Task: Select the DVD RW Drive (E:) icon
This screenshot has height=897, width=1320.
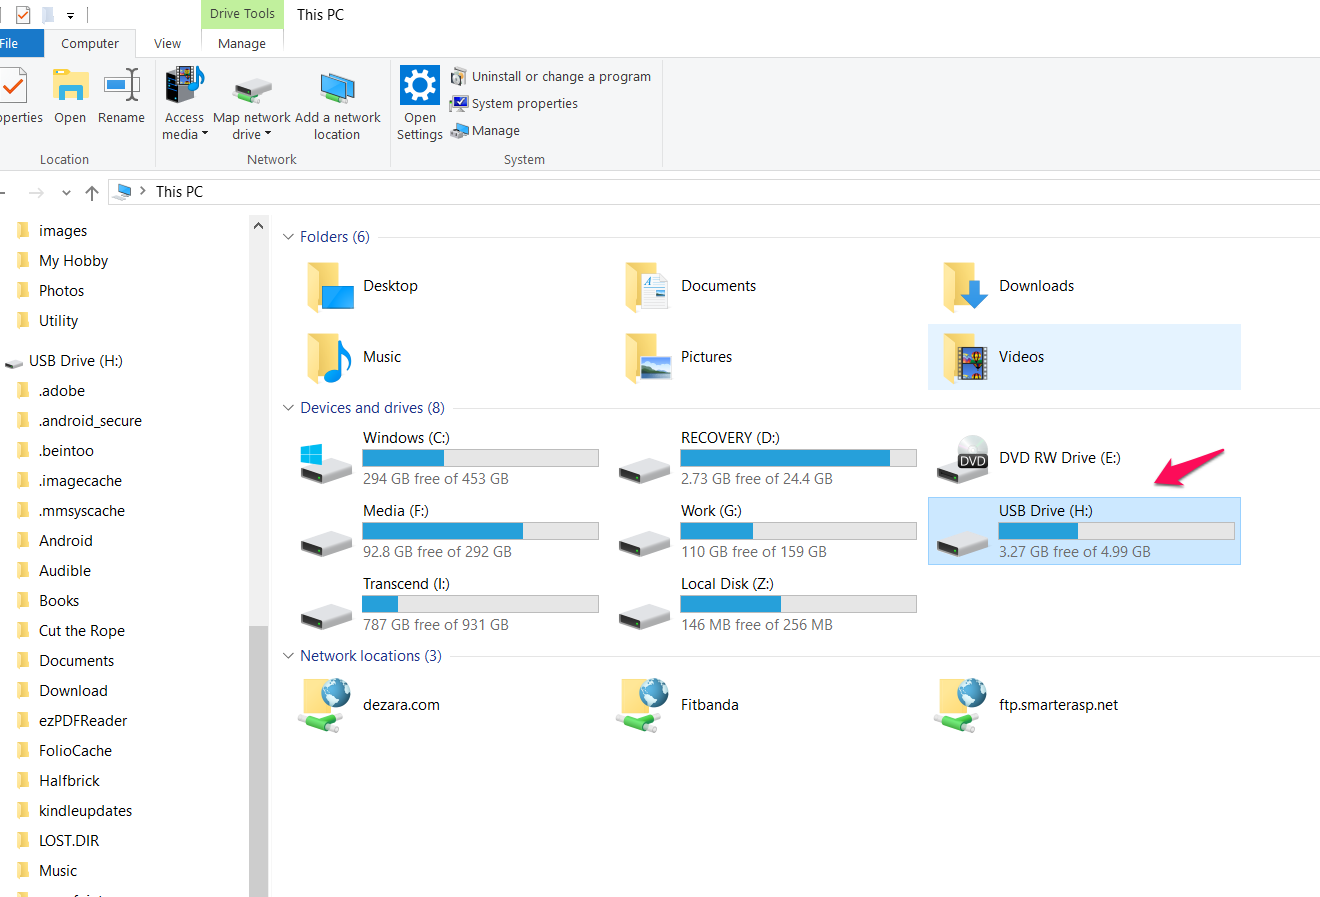Action: pos(963,459)
